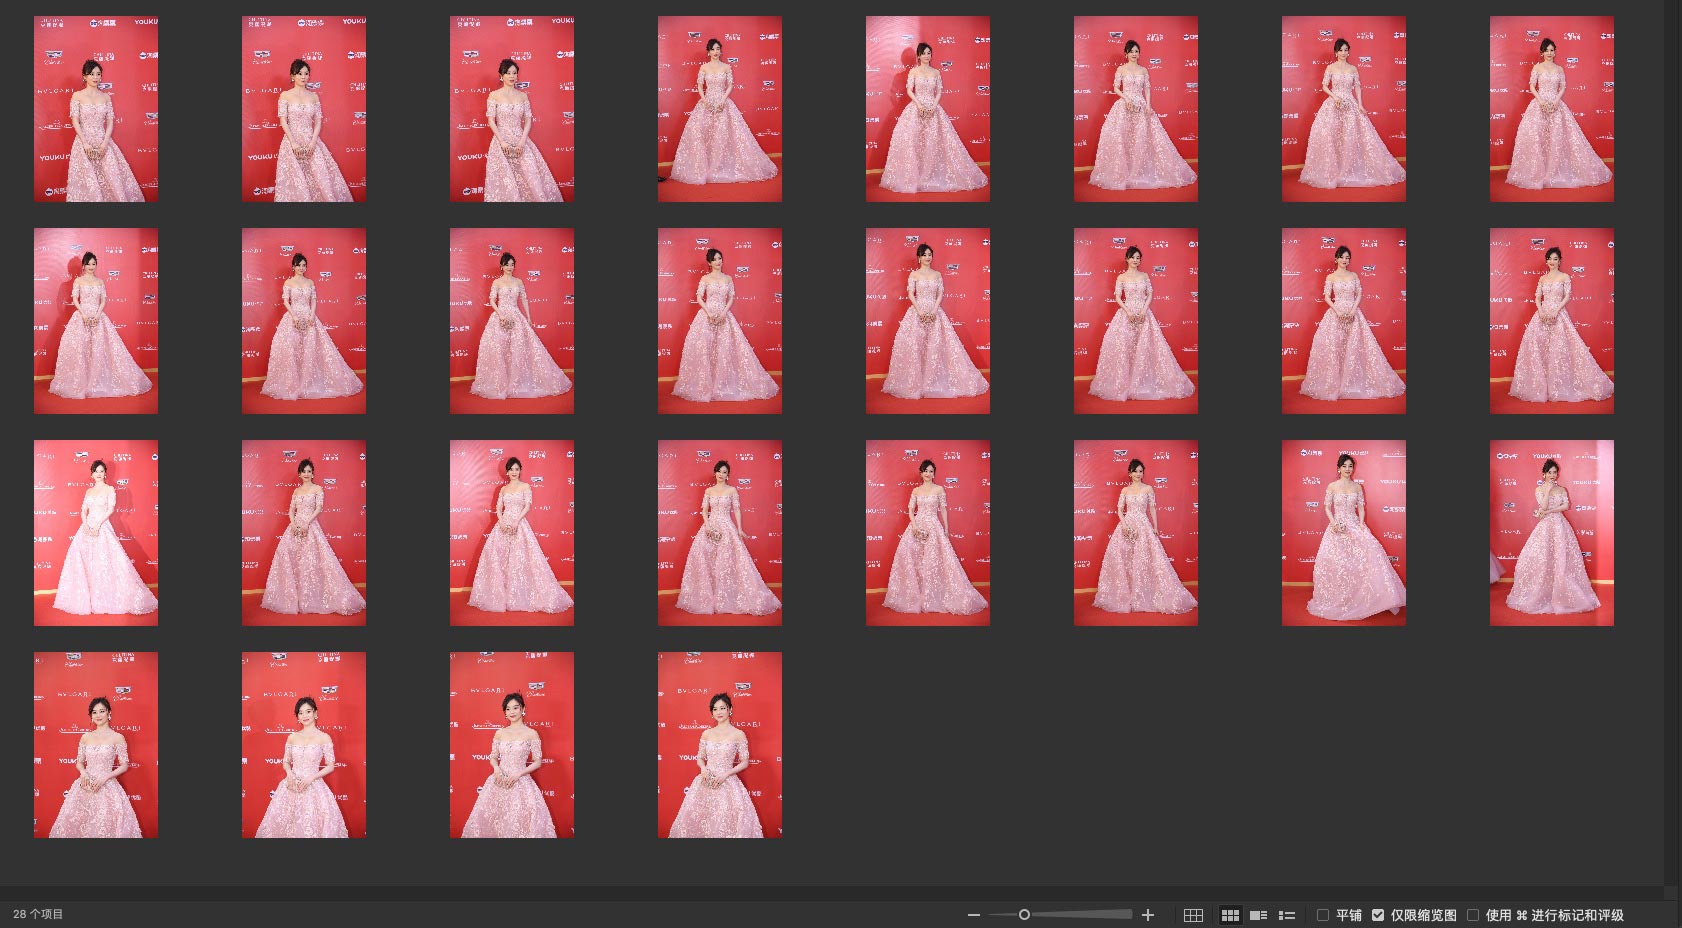1682x928 pixels.
Task: Select the first thumbnail in the bottom row
Action: (x=96, y=745)
